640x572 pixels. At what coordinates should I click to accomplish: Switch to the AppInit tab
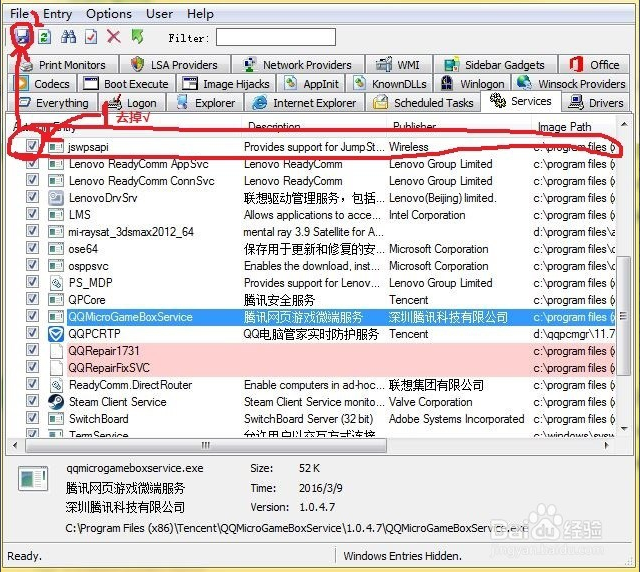click(311, 84)
